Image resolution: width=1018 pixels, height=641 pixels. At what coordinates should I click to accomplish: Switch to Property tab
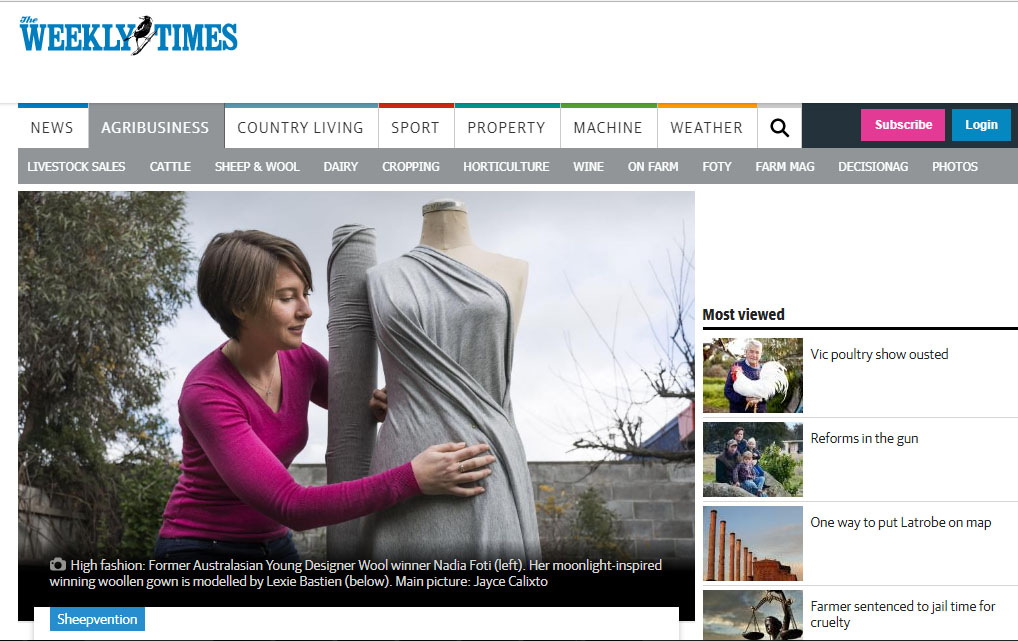[506, 127]
